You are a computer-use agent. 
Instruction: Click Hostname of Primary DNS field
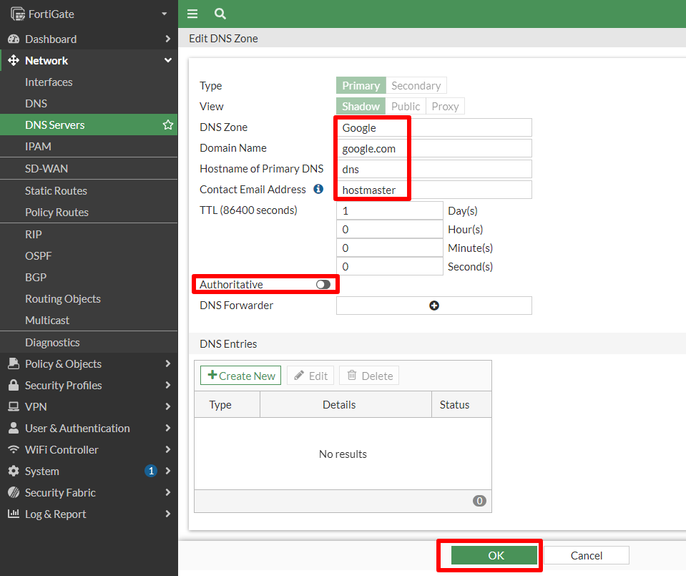click(x=434, y=169)
